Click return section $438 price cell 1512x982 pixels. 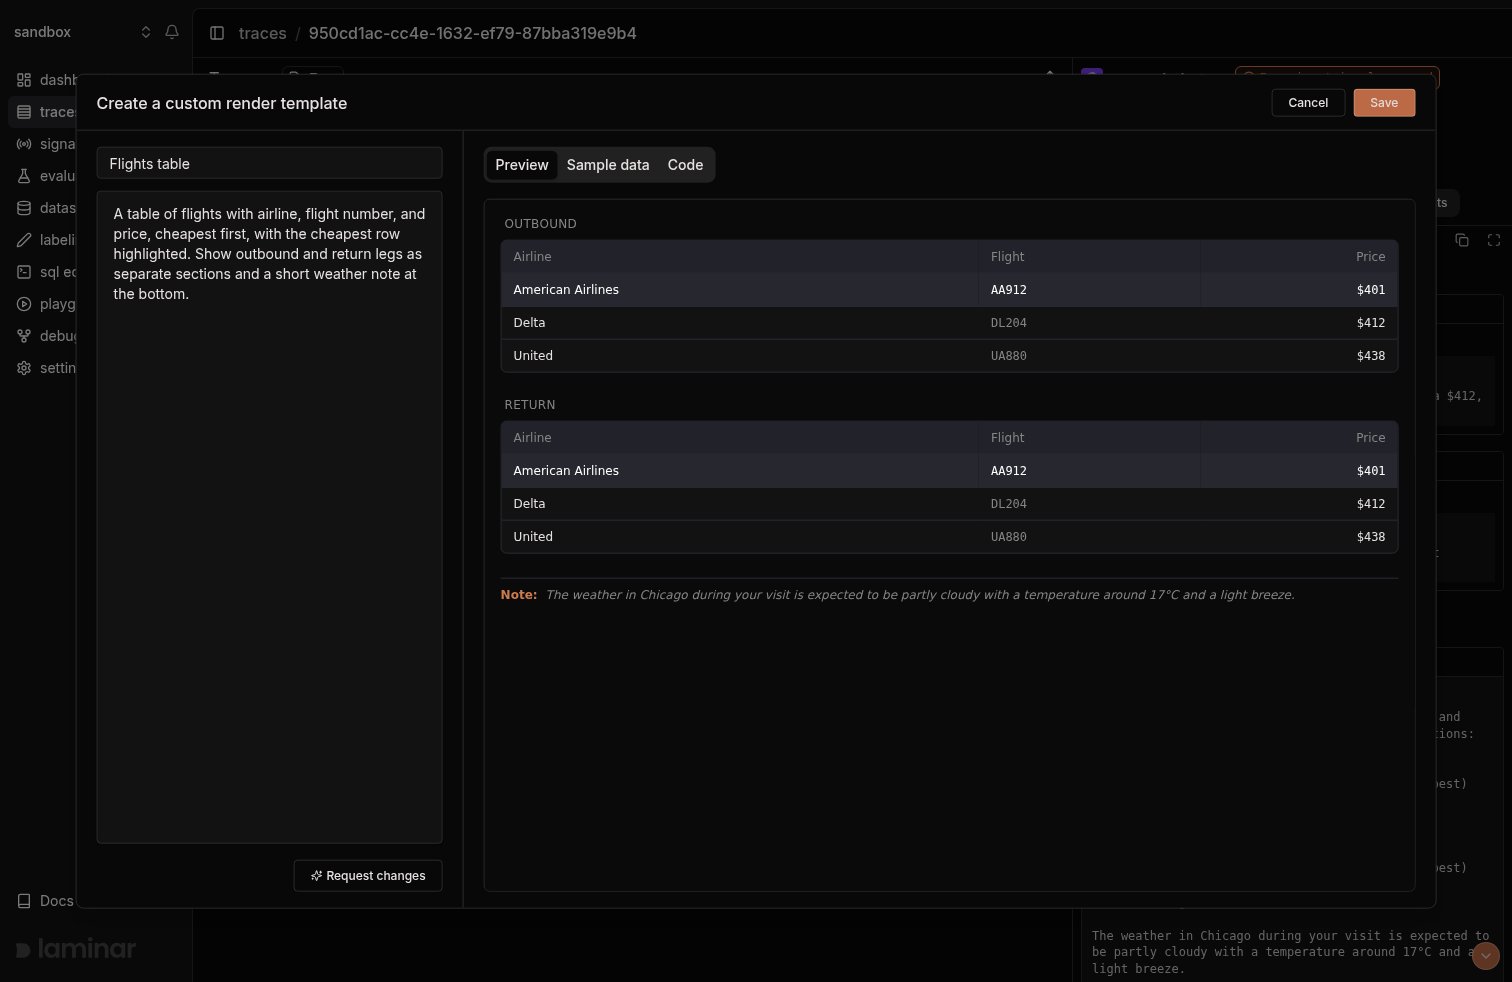[x=1299, y=537]
